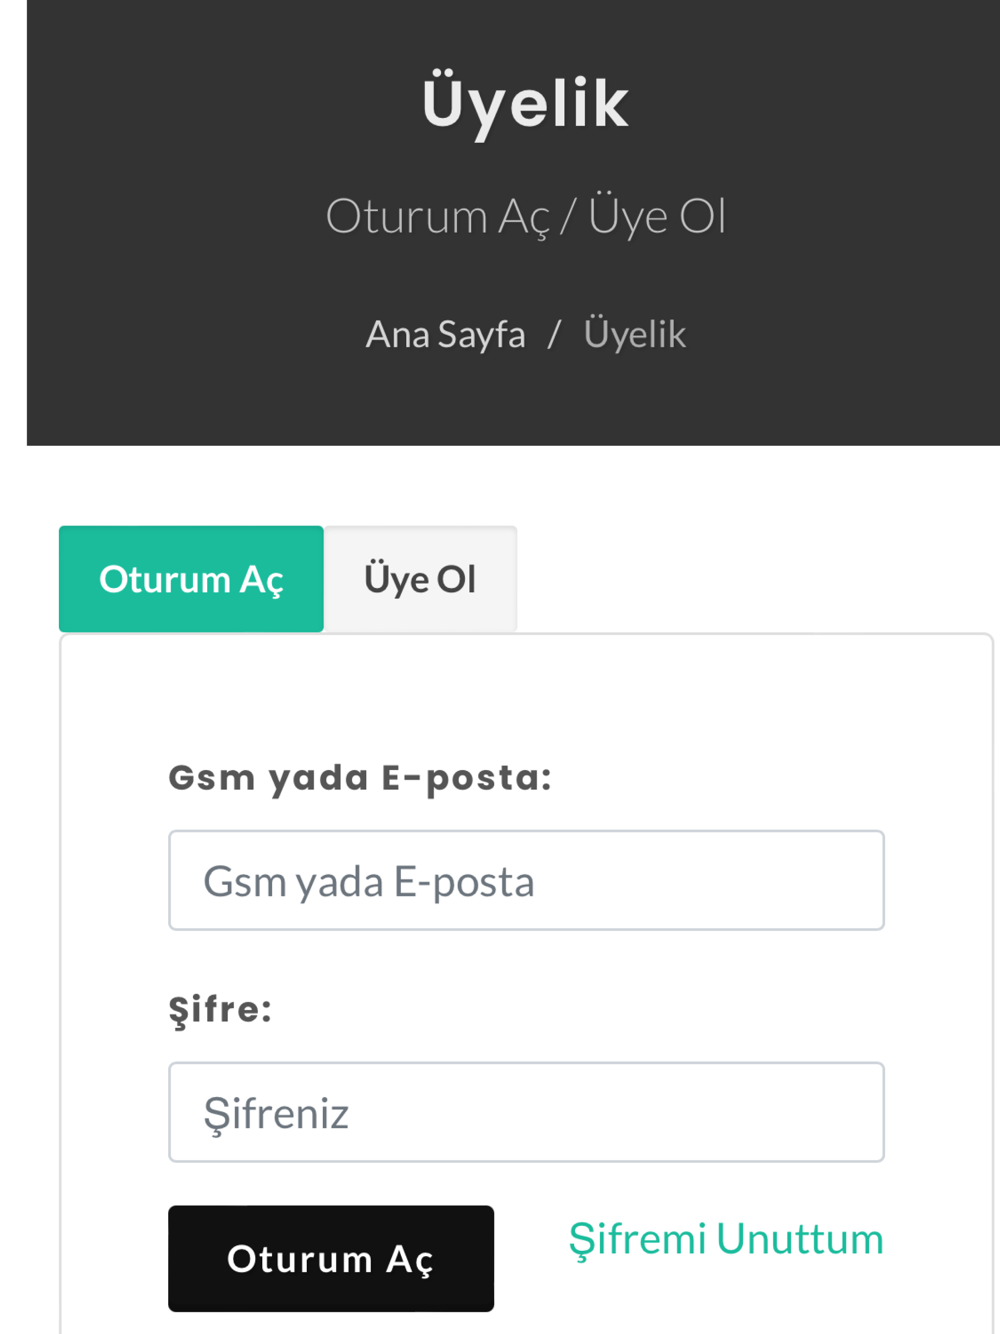Click the 'Gsm yada E-posta:' field label
This screenshot has width=1000, height=1334.
(360, 778)
